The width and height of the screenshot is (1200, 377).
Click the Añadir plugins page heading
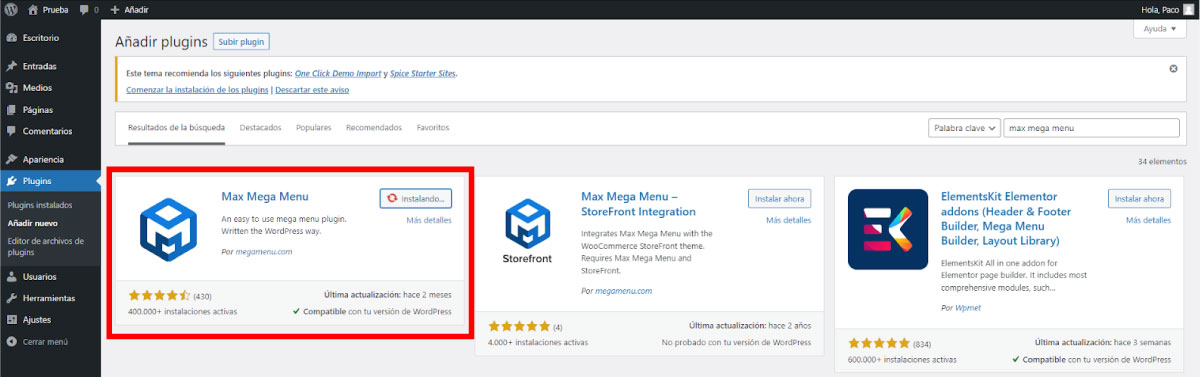coord(161,42)
